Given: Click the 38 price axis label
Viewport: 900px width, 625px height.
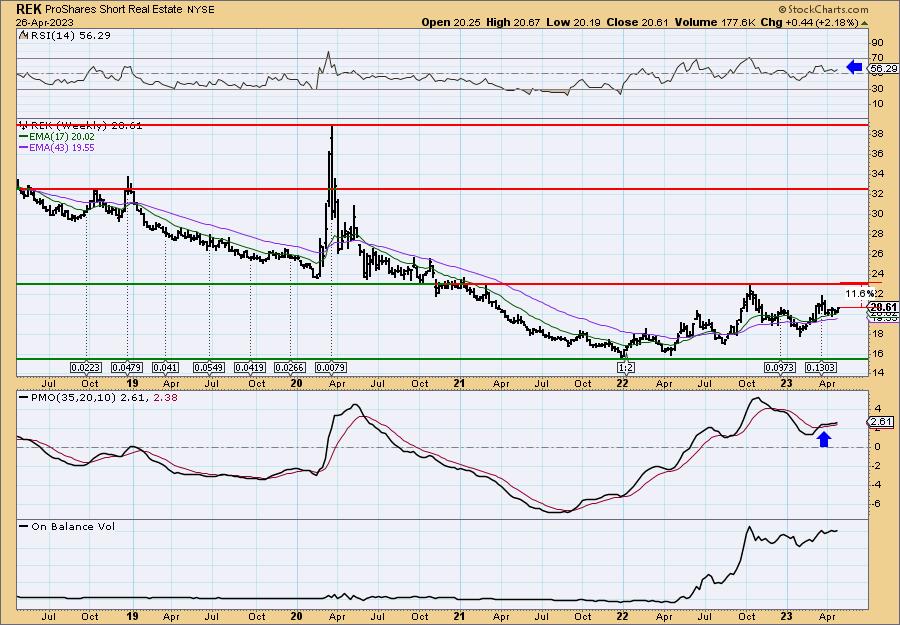Looking at the screenshot, I should [878, 133].
